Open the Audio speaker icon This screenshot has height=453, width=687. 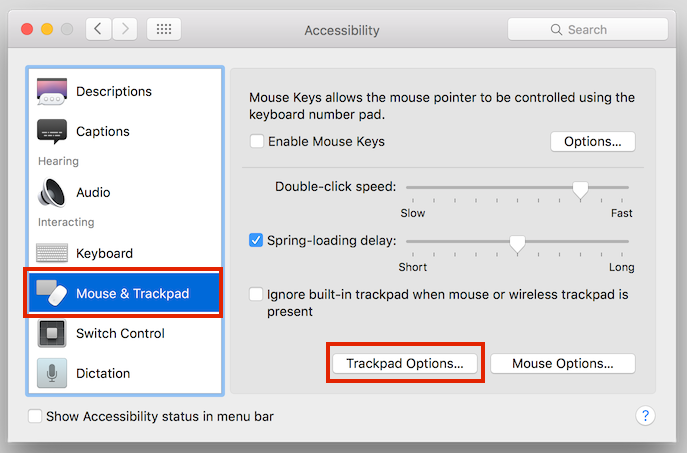tap(52, 192)
